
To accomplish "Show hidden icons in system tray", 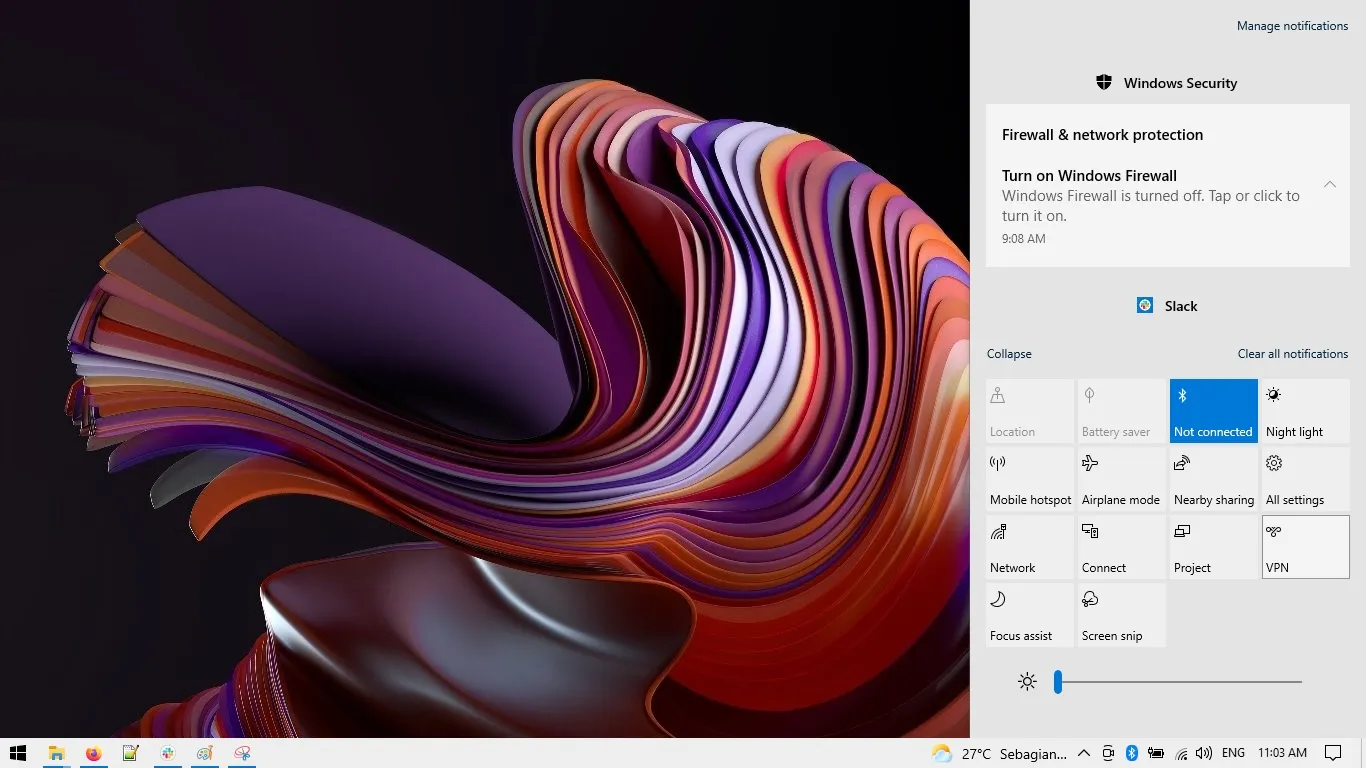I will coord(1083,753).
